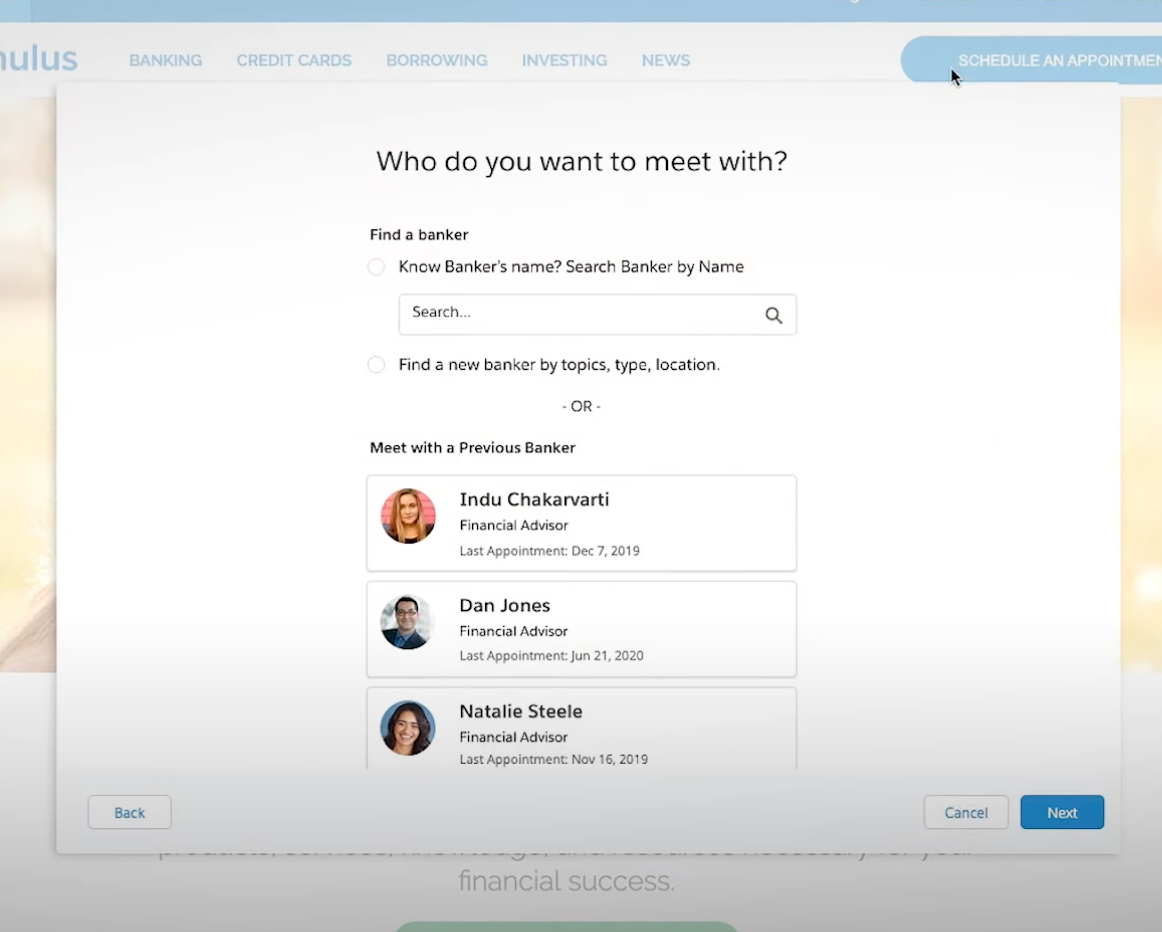Select the Search Banker by Name radio

pos(376,267)
